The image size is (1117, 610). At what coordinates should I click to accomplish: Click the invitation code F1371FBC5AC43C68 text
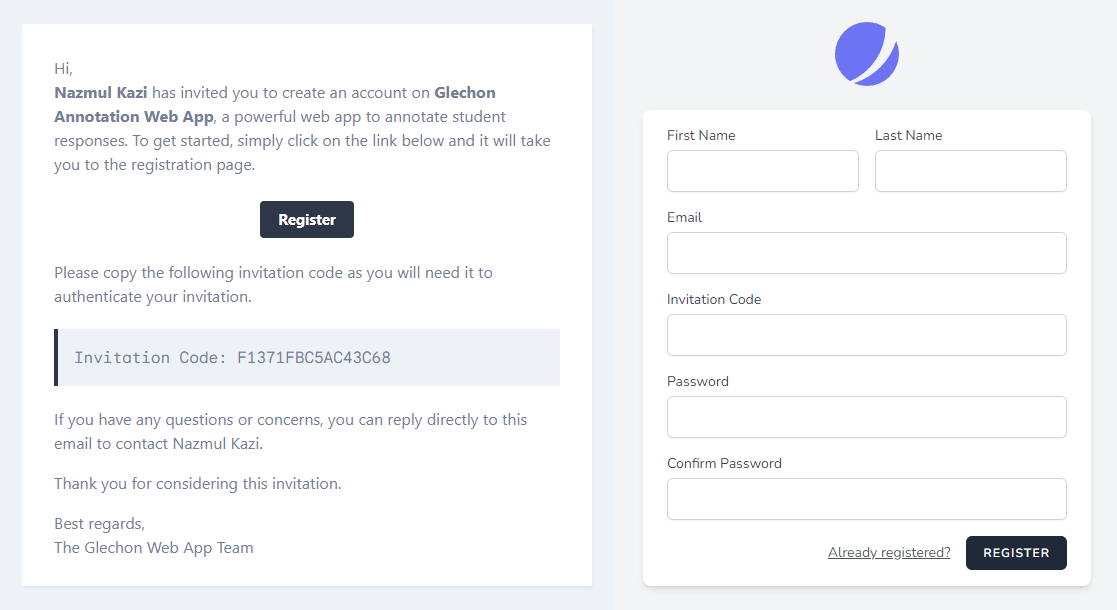[313, 358]
